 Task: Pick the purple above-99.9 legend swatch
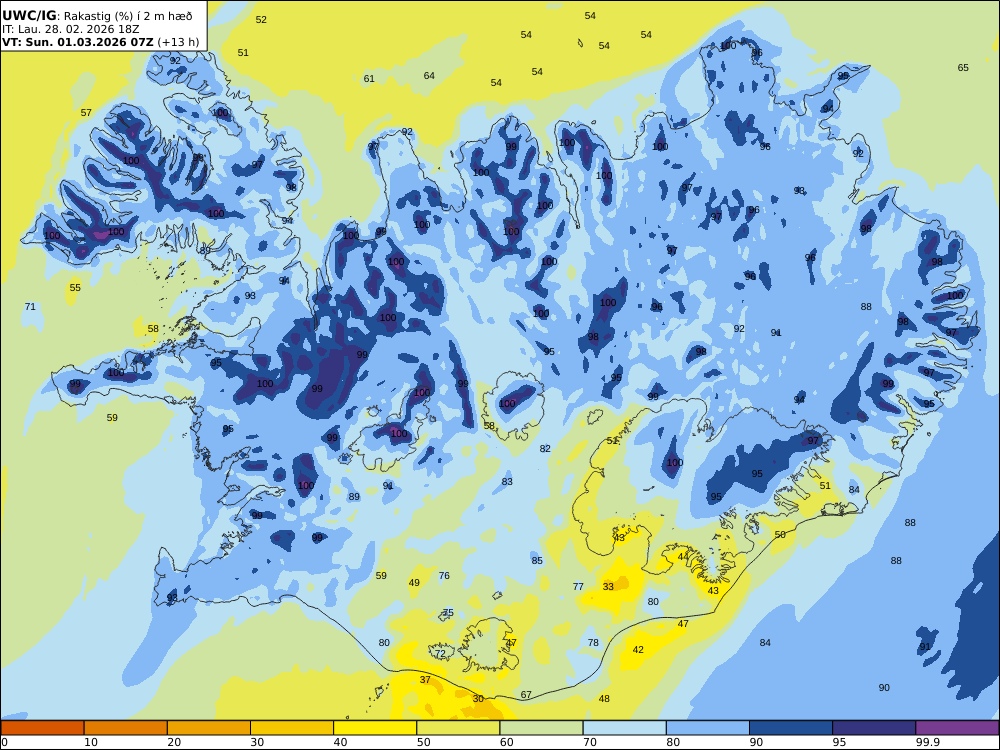click(x=957, y=728)
